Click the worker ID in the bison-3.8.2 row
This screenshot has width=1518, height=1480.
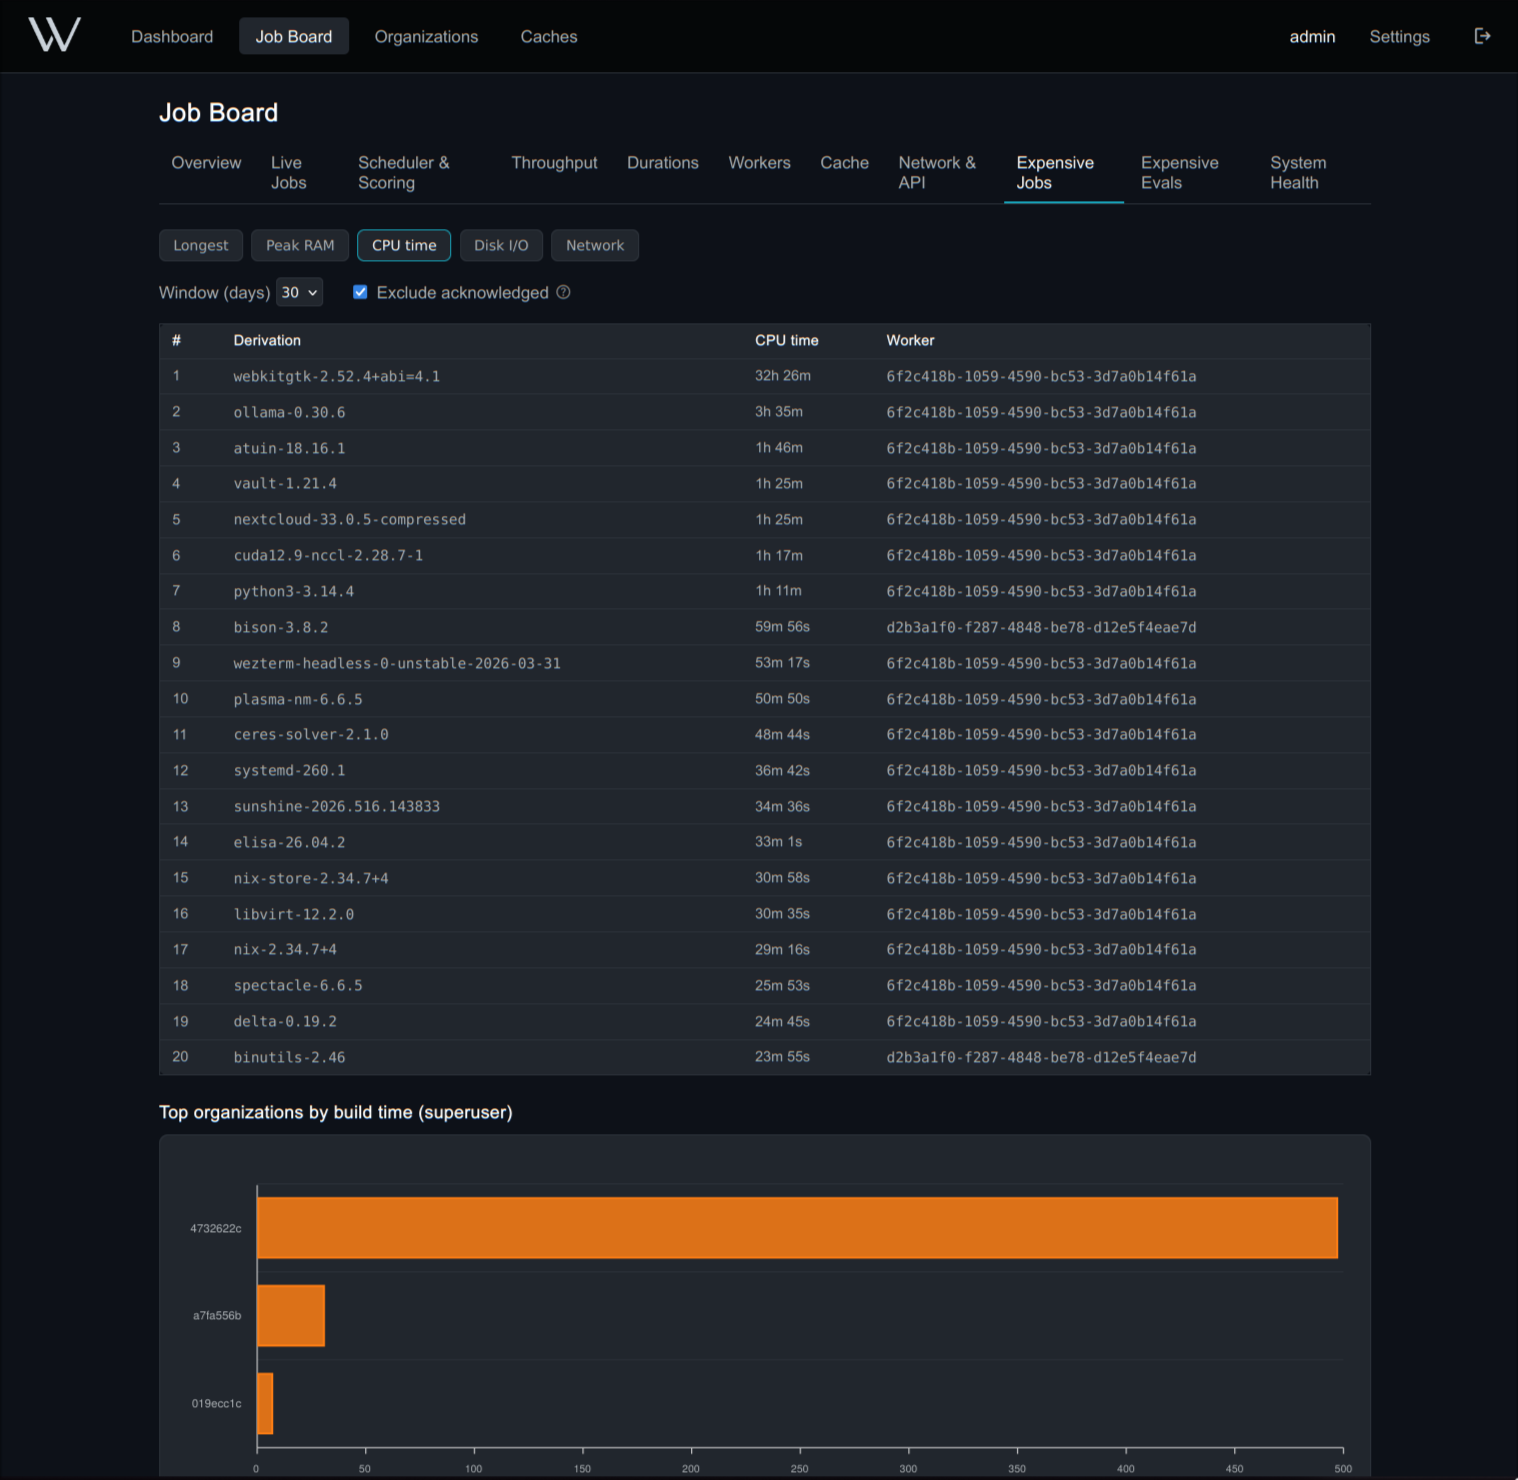[x=1041, y=627]
